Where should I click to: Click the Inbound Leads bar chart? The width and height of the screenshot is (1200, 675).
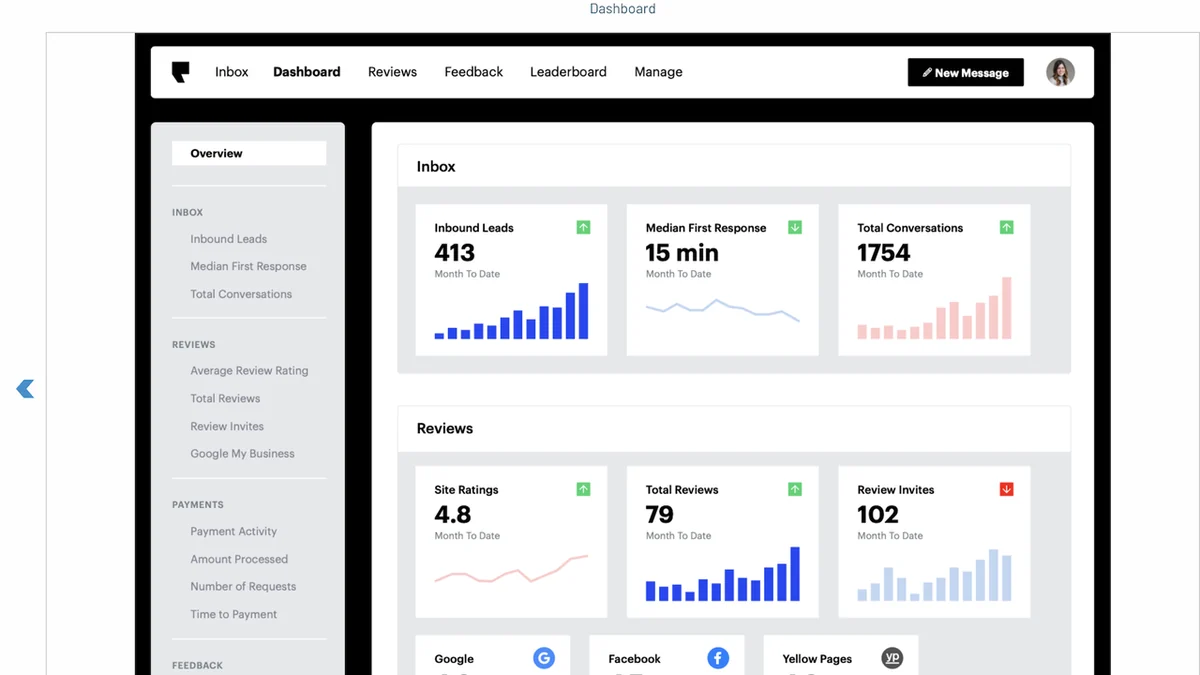511,312
